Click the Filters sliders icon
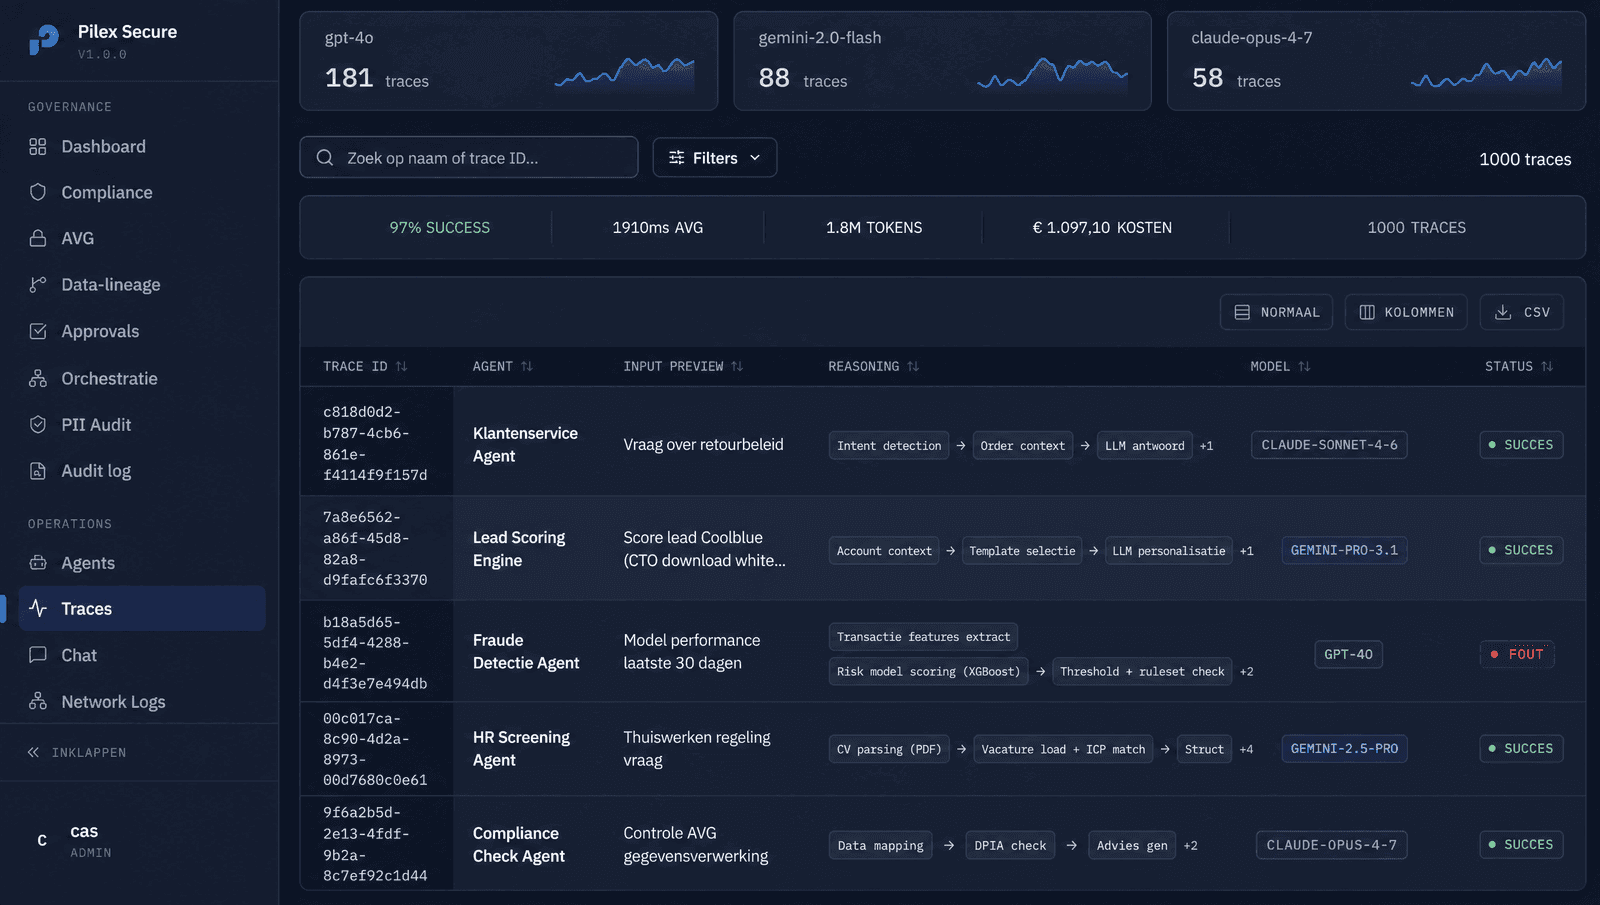The height and width of the screenshot is (905, 1600). (x=677, y=158)
